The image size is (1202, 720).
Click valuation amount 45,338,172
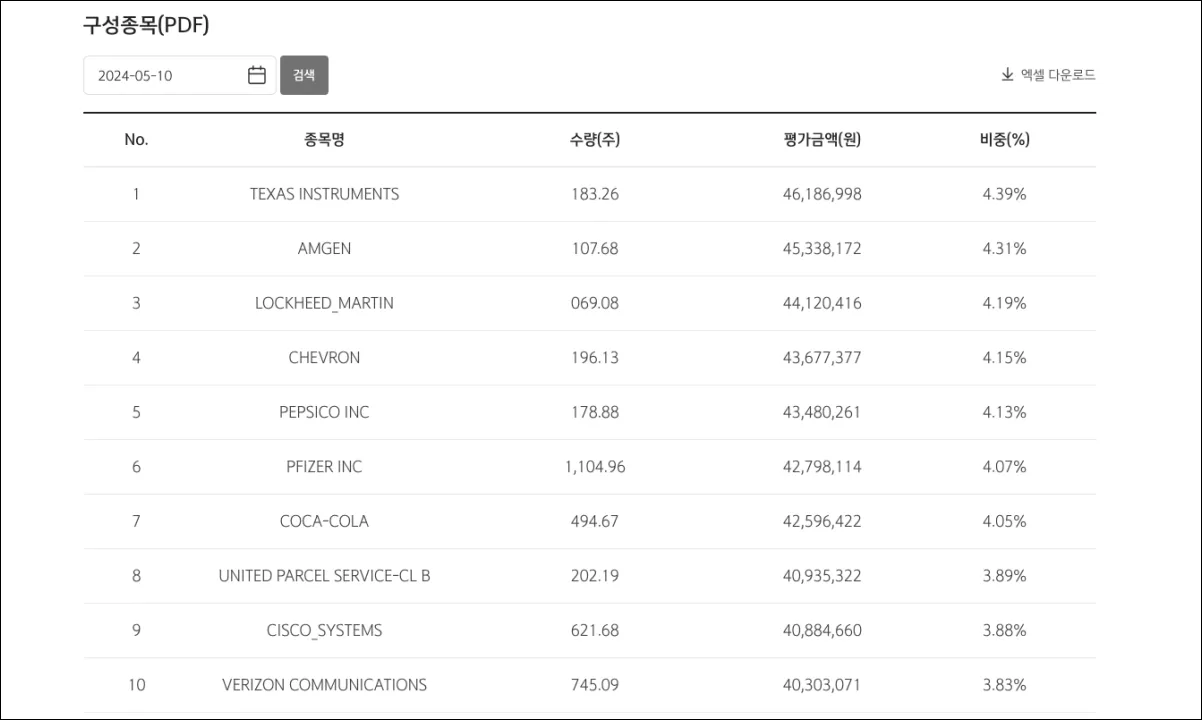tap(822, 249)
